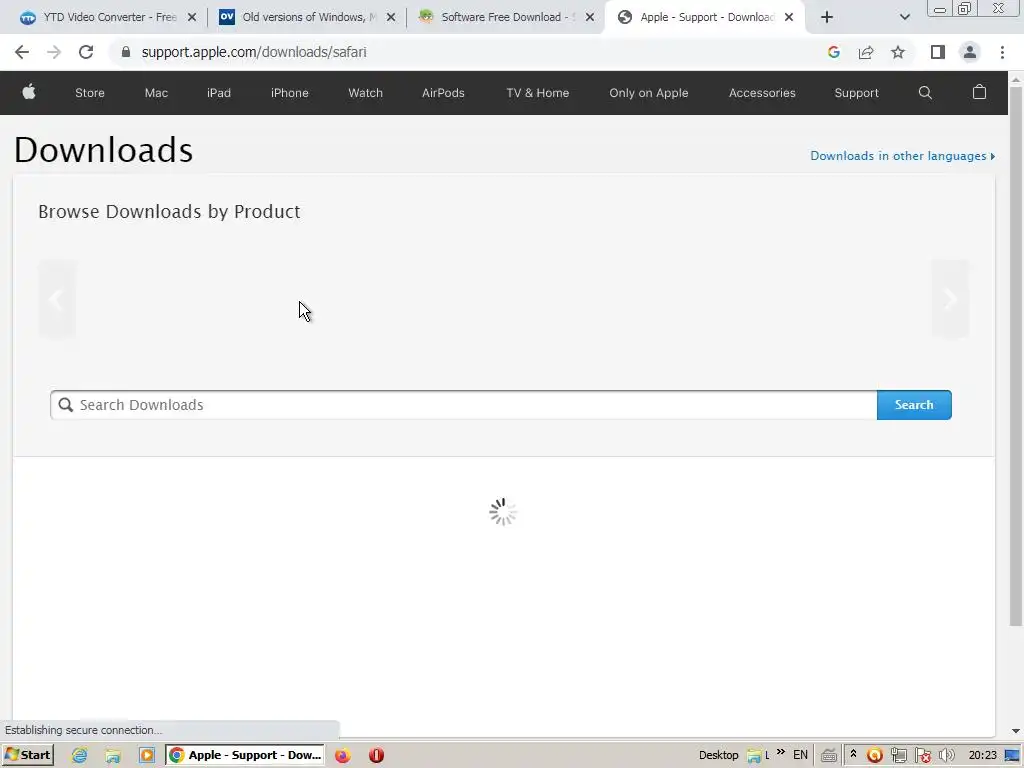Click the browser forward arrow
Image resolution: width=1024 pixels, height=768 pixels.
54,52
